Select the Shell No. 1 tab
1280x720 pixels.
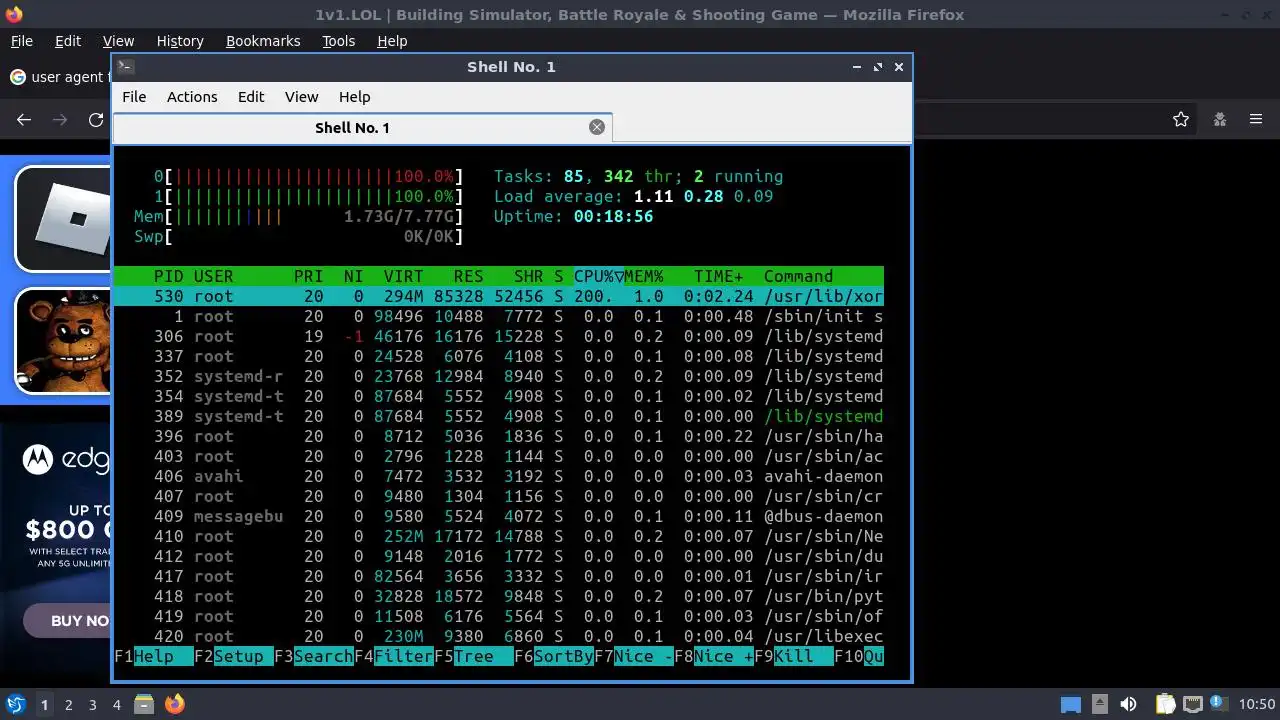[362, 127]
